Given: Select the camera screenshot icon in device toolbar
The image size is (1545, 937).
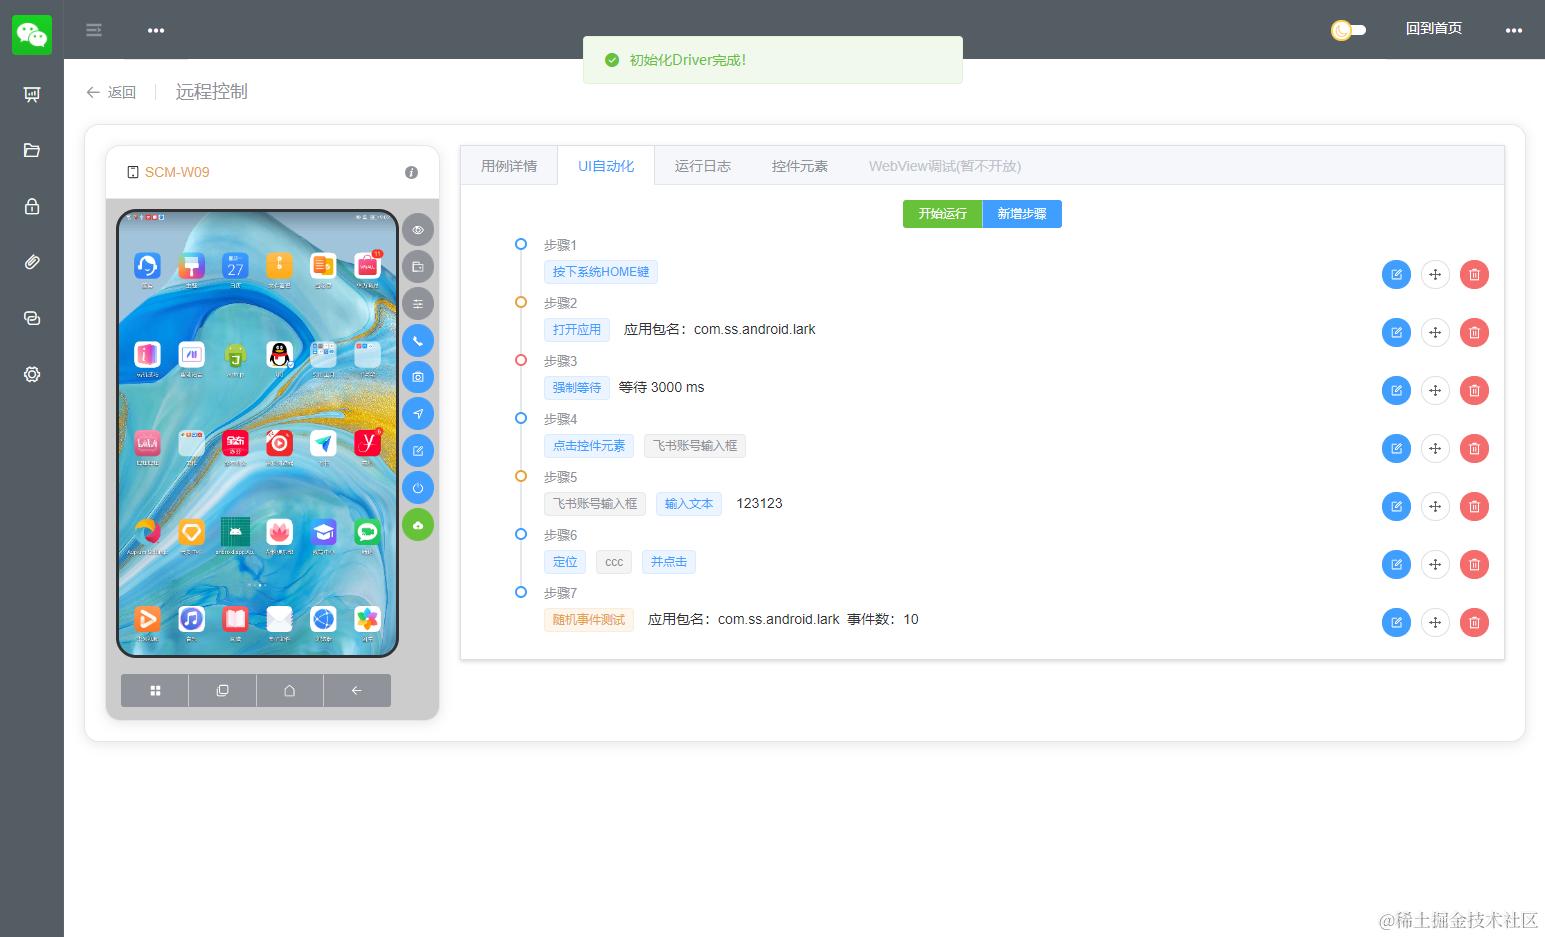Looking at the screenshot, I should coord(418,377).
